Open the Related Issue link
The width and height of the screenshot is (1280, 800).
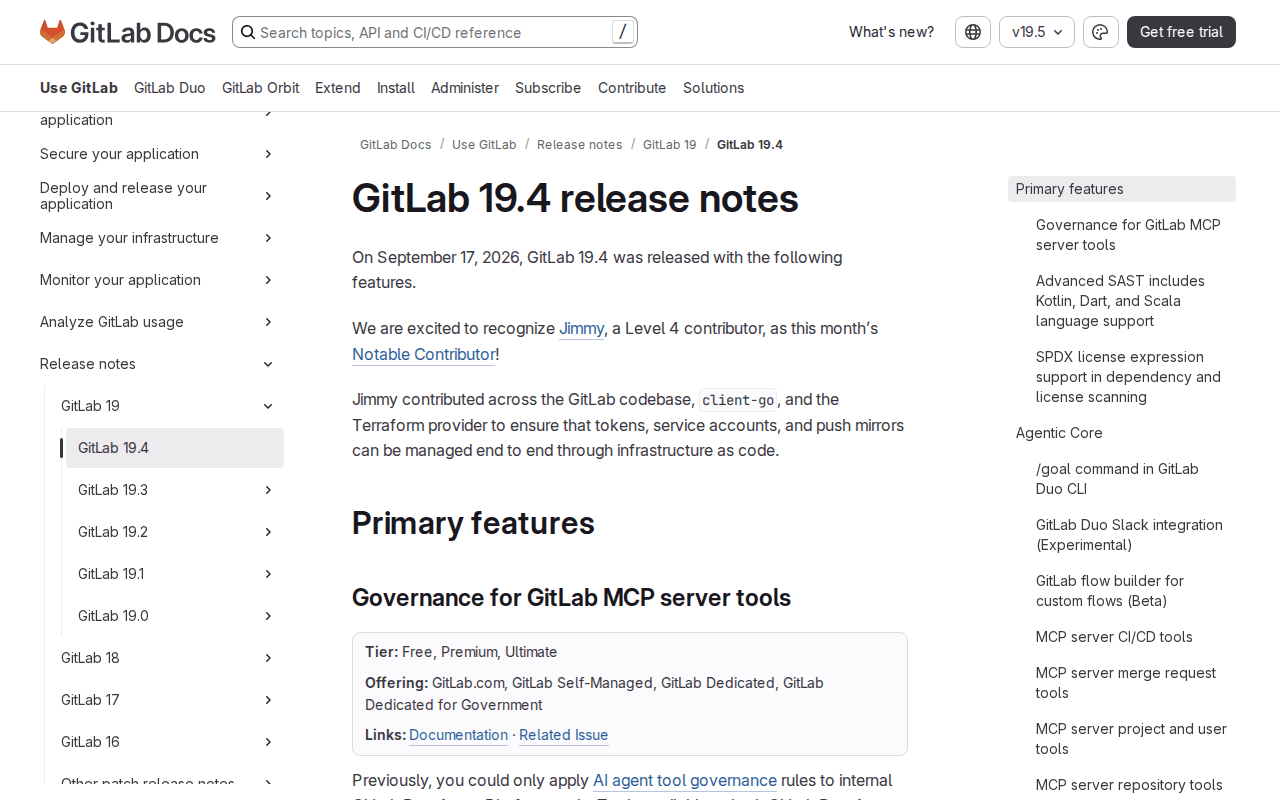click(563, 735)
